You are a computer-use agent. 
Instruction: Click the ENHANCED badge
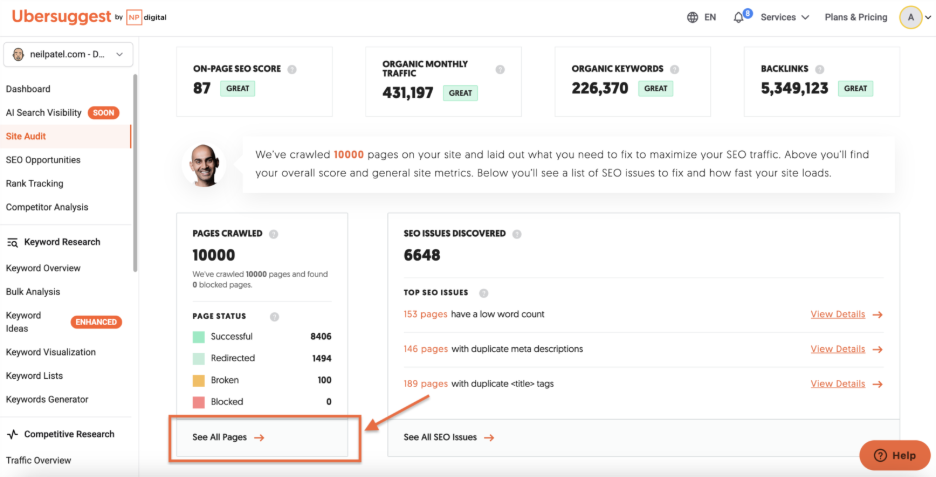pos(96,322)
